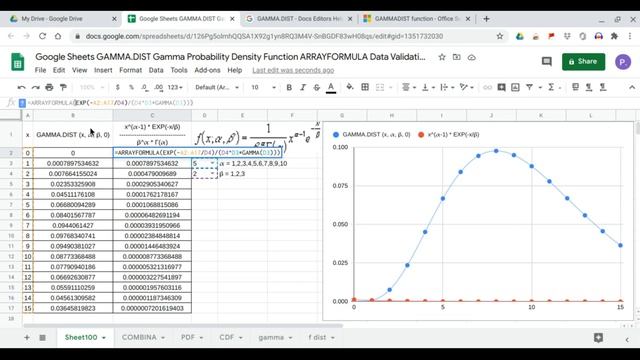Image resolution: width=640 pixels, height=360 pixels.
Task: Open the Format menu
Action: point(131,70)
